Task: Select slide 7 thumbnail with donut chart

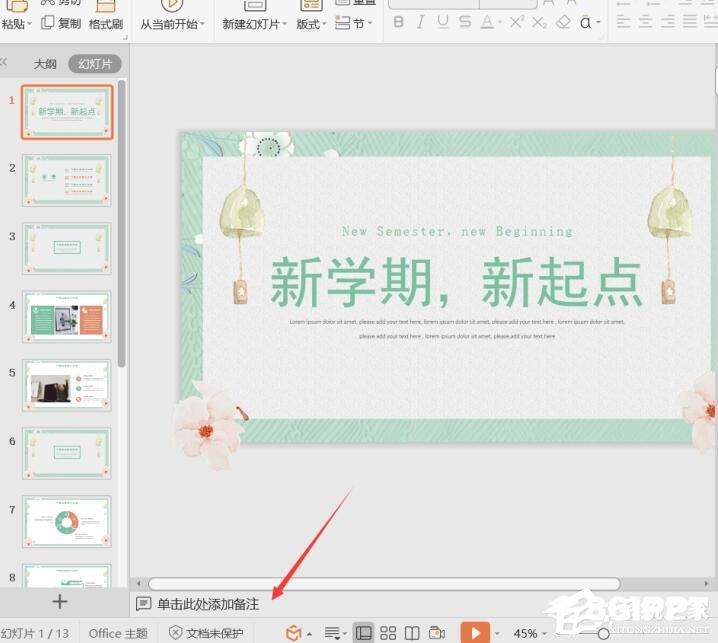Action: tap(67, 522)
